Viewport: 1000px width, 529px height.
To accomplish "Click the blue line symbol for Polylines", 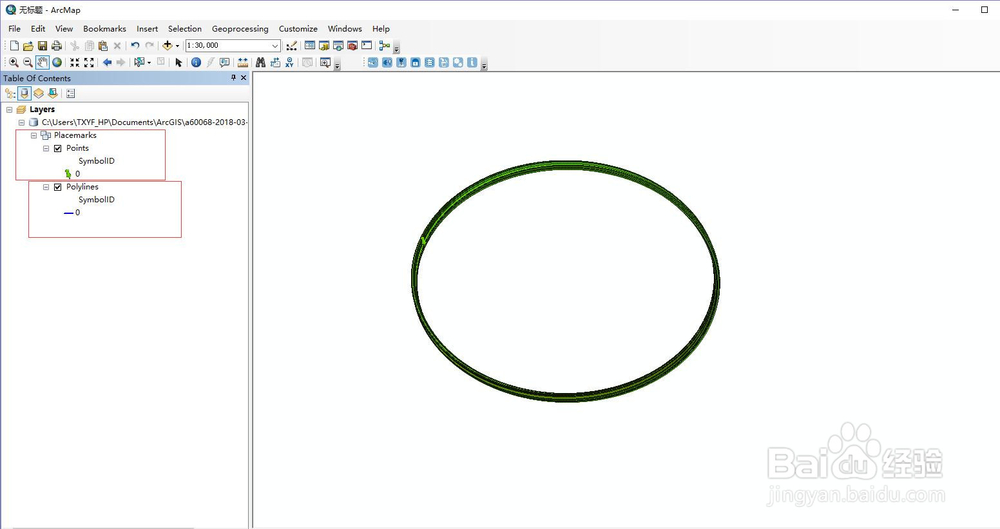I will (68, 213).
